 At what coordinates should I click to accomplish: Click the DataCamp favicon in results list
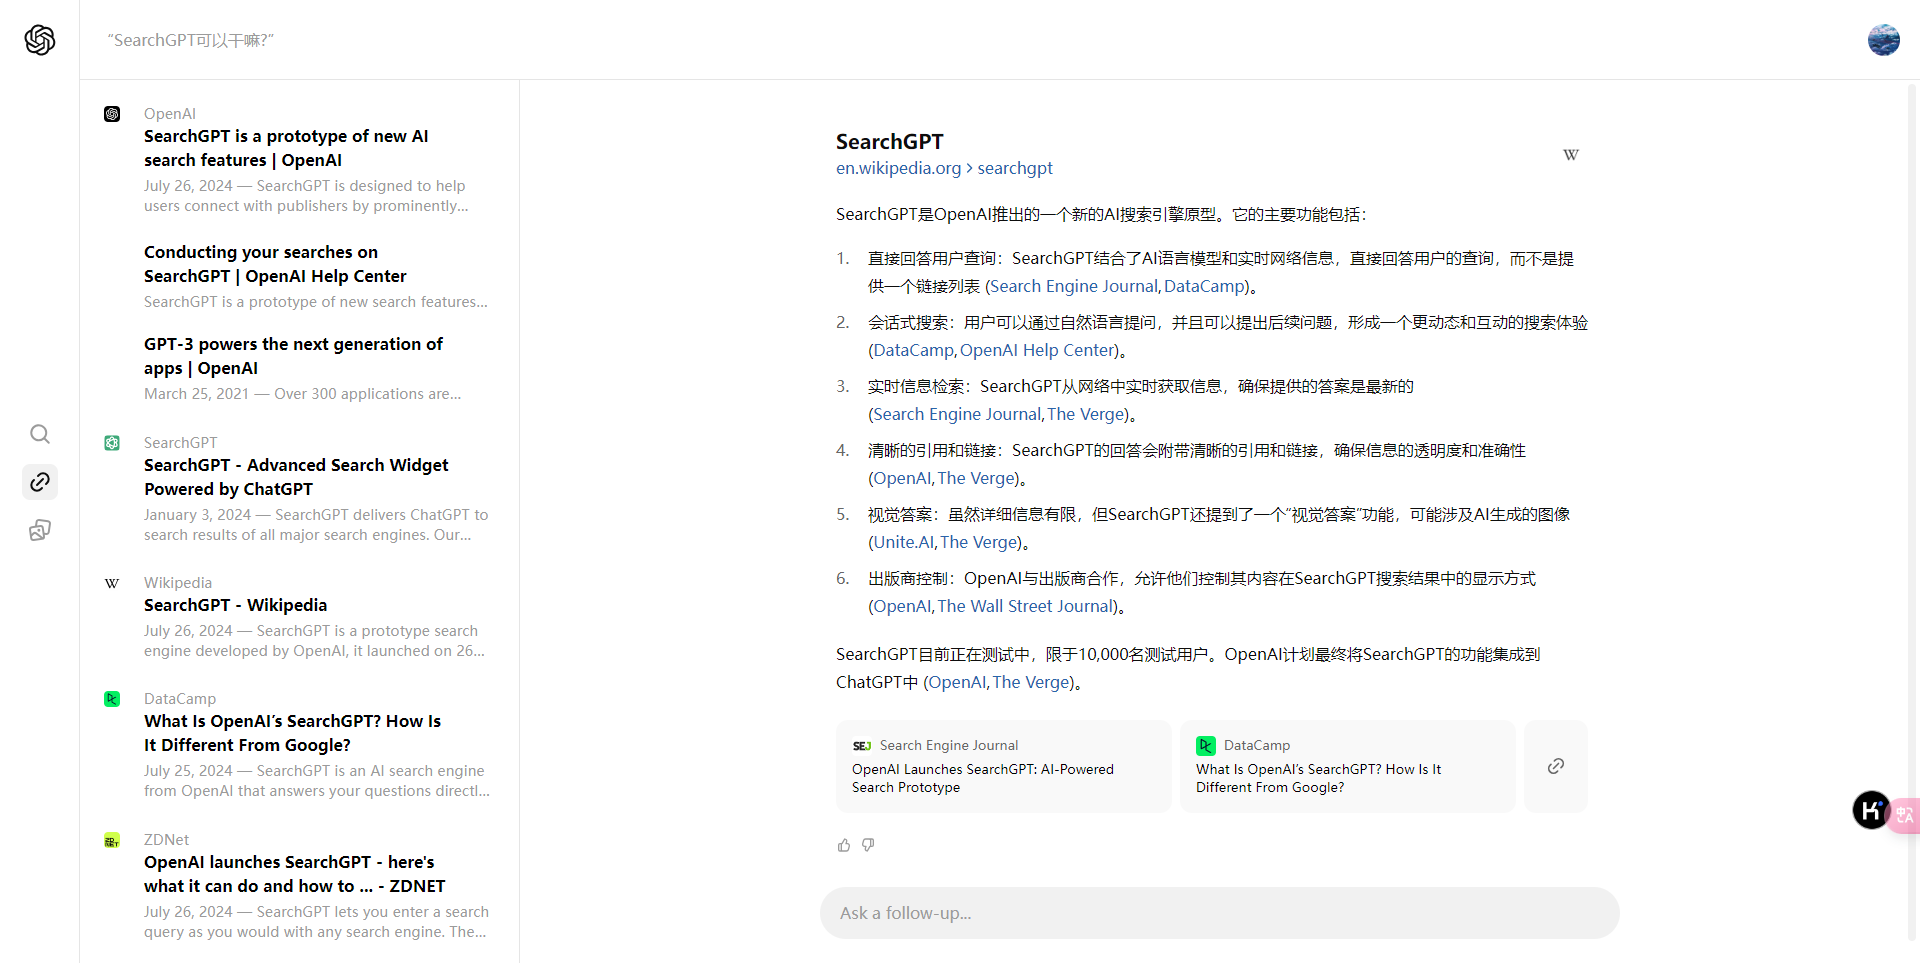[x=112, y=699]
